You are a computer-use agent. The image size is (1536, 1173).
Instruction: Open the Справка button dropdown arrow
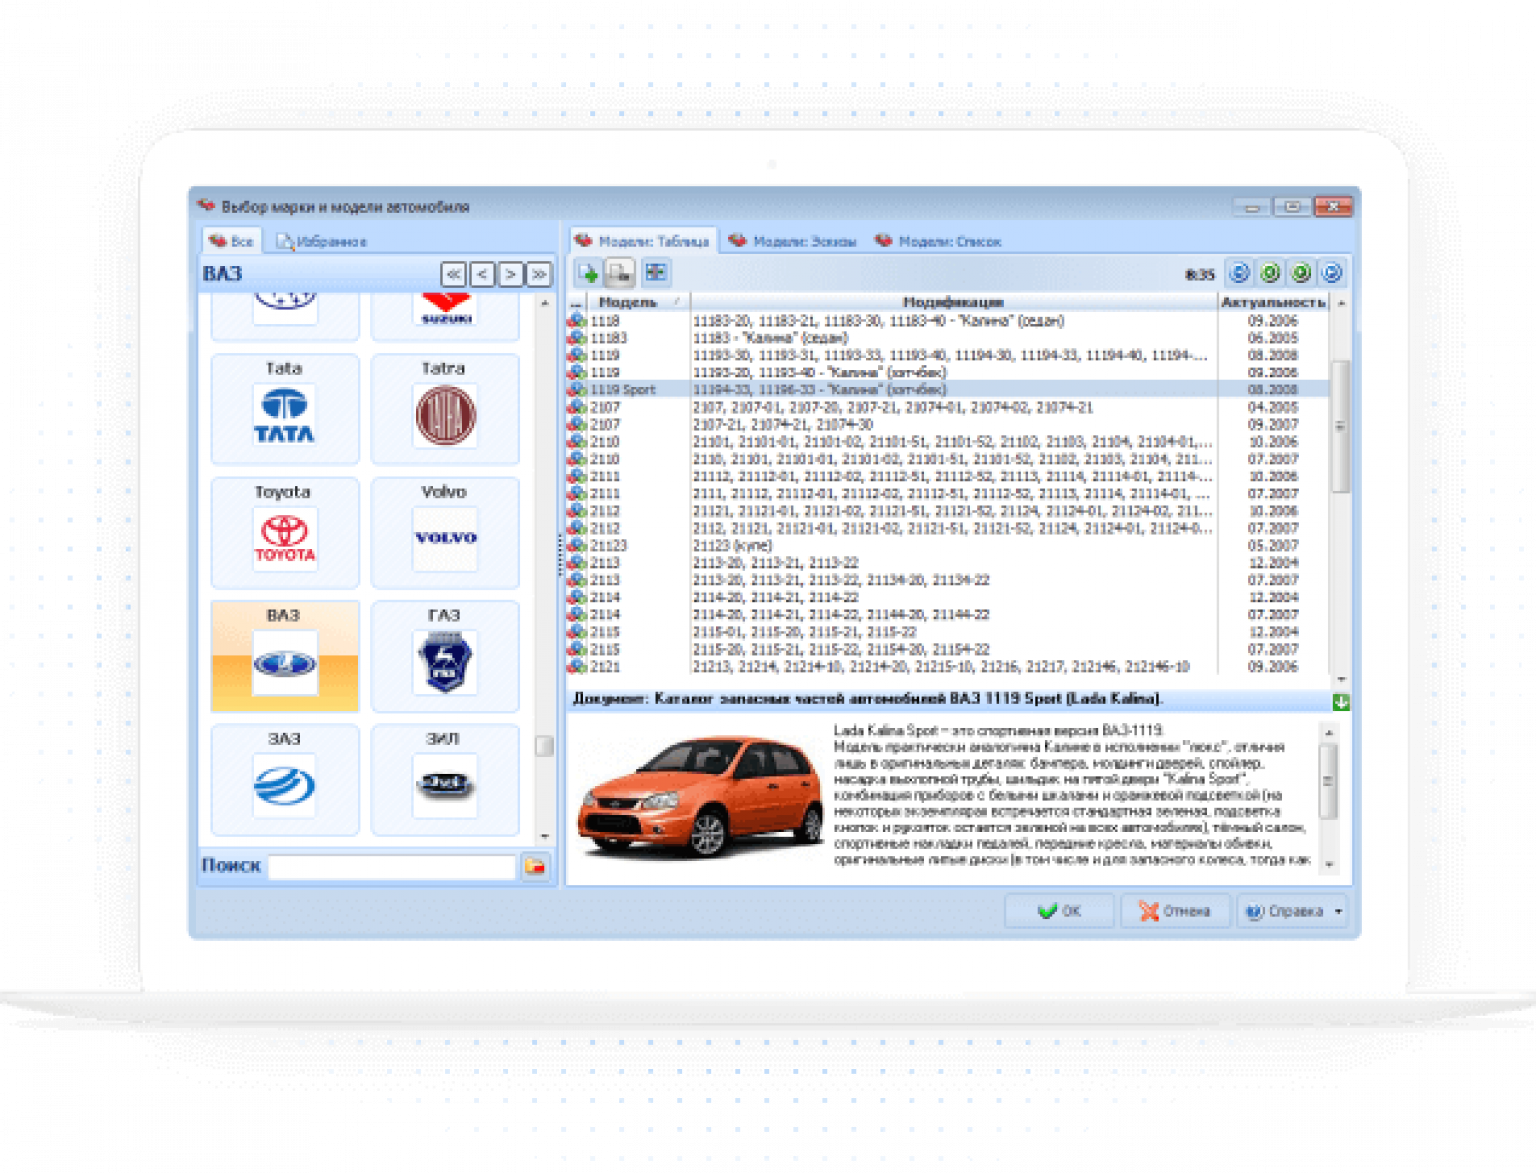tap(1339, 912)
